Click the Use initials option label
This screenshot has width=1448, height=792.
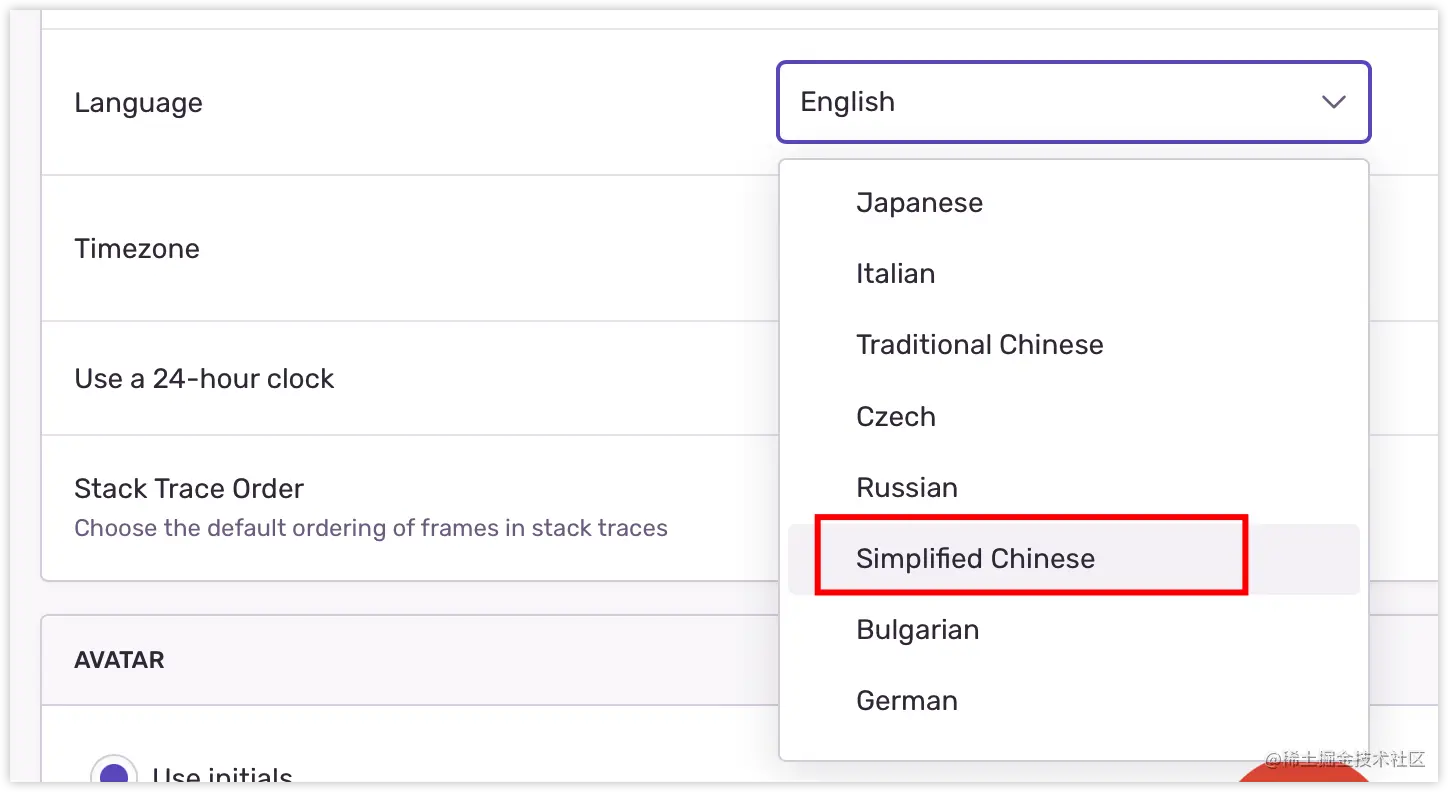[222, 775]
